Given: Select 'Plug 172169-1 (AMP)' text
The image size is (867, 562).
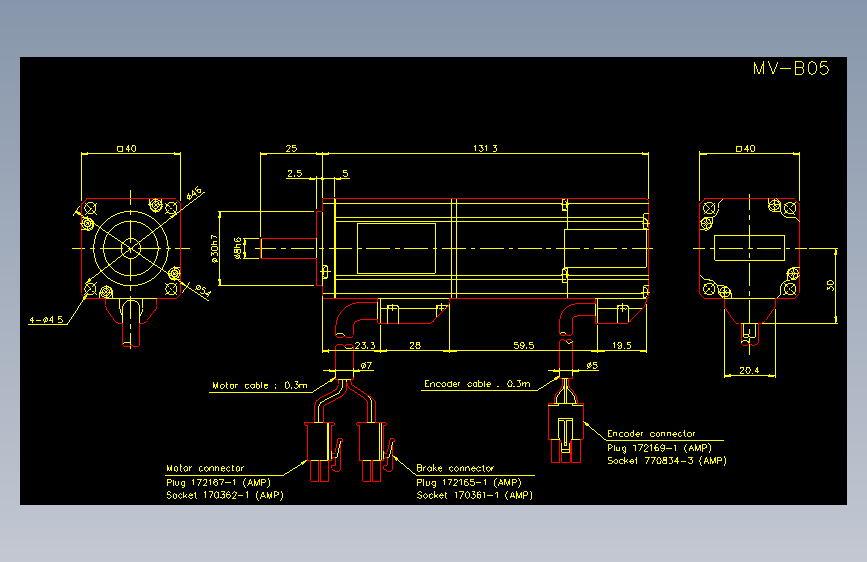Looking at the screenshot, I should (x=659, y=448).
